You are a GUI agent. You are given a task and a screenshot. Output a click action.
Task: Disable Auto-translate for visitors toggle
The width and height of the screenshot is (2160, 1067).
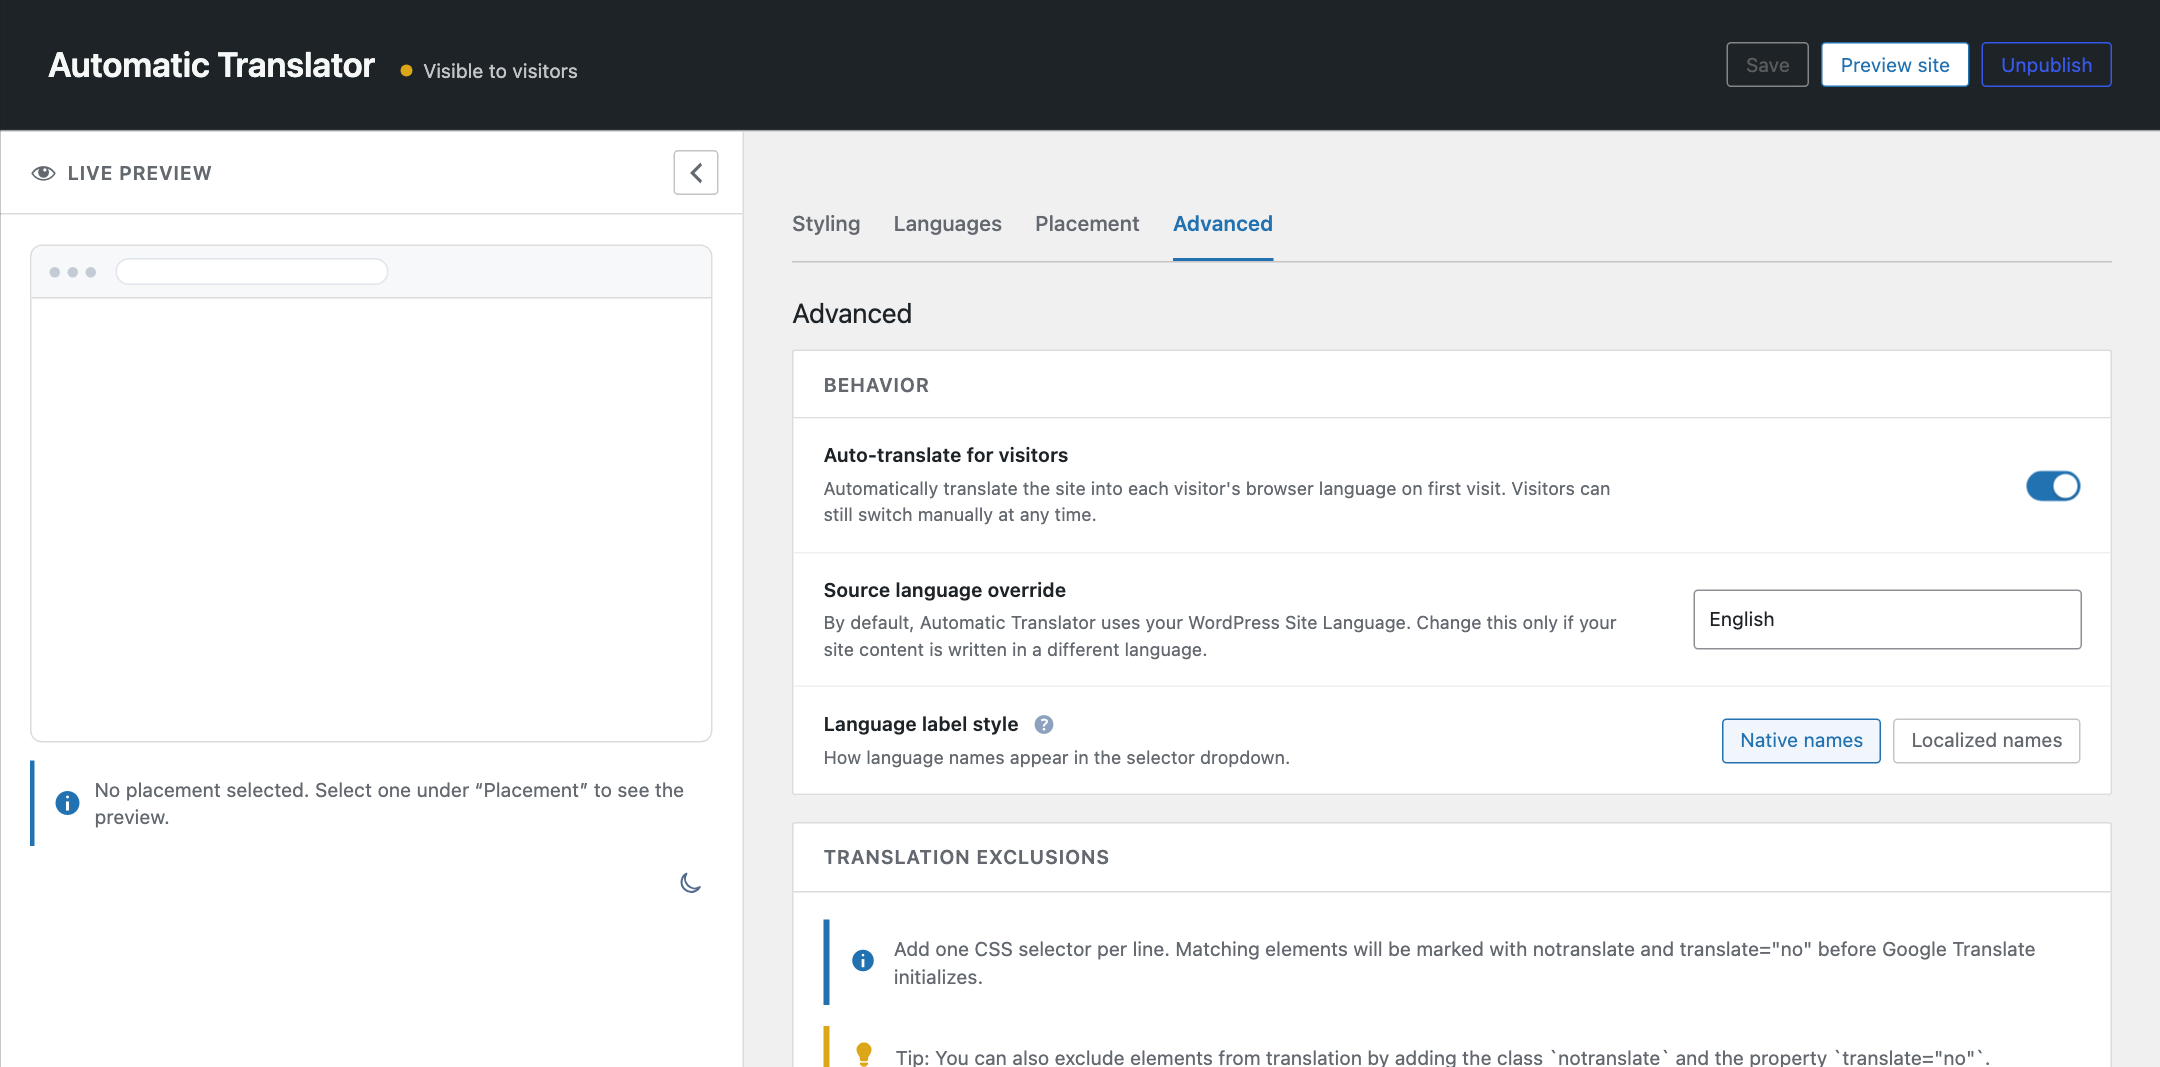(2053, 486)
